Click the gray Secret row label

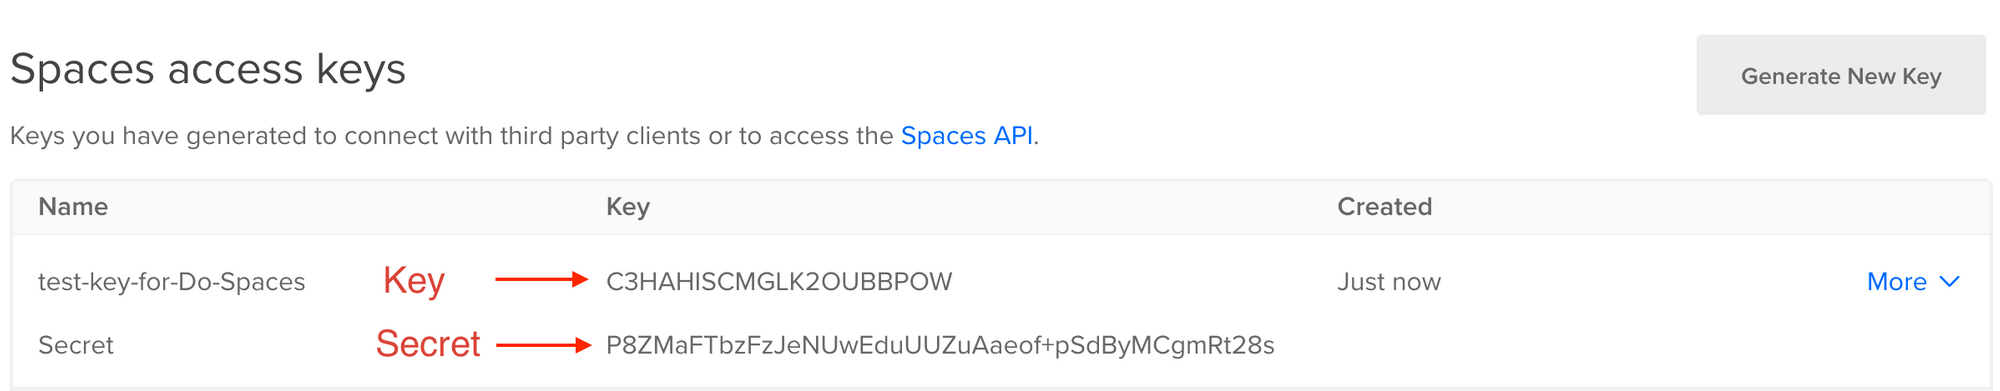[76, 345]
